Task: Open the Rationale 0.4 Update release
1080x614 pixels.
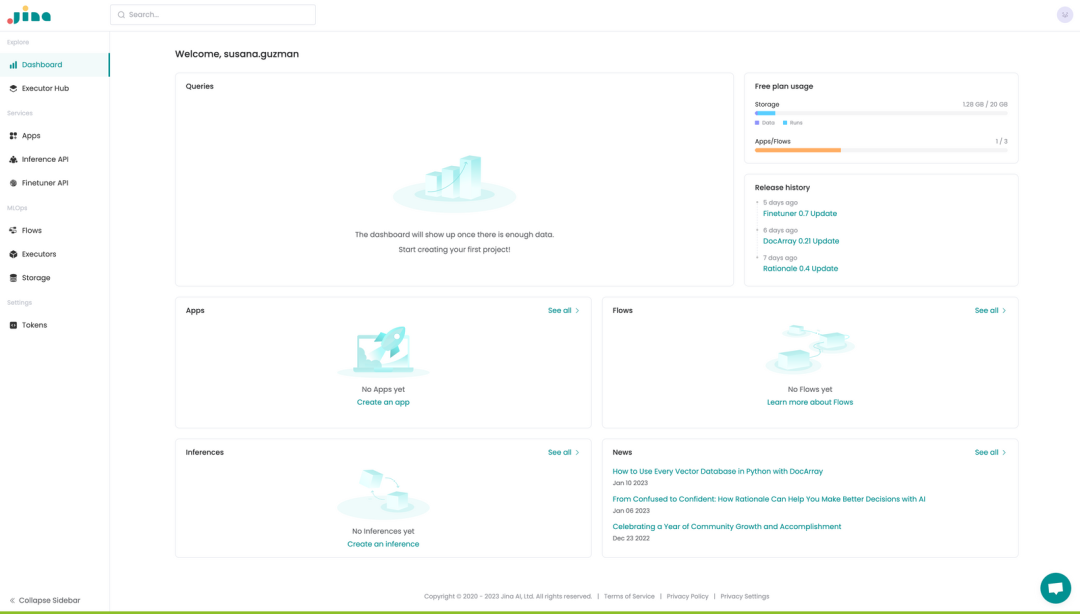Action: coord(800,269)
